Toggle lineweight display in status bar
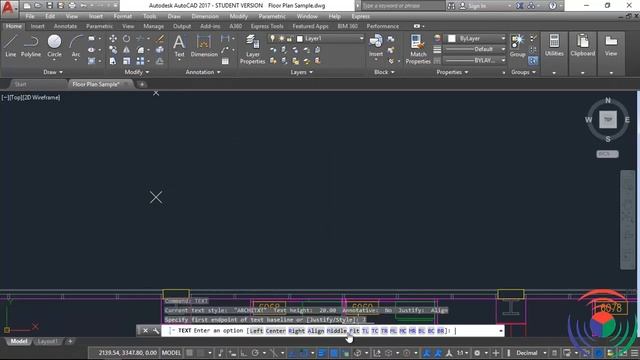The image size is (640, 360). [x=321, y=353]
